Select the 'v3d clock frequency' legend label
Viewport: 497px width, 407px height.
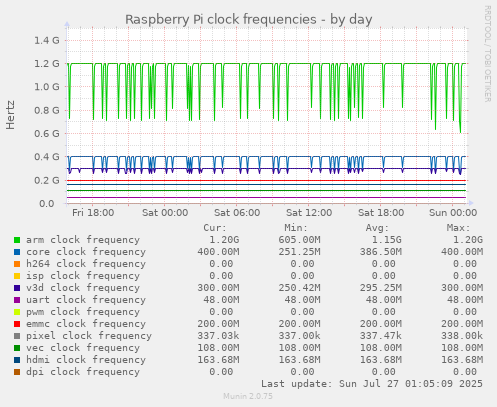pyautogui.click(x=83, y=288)
